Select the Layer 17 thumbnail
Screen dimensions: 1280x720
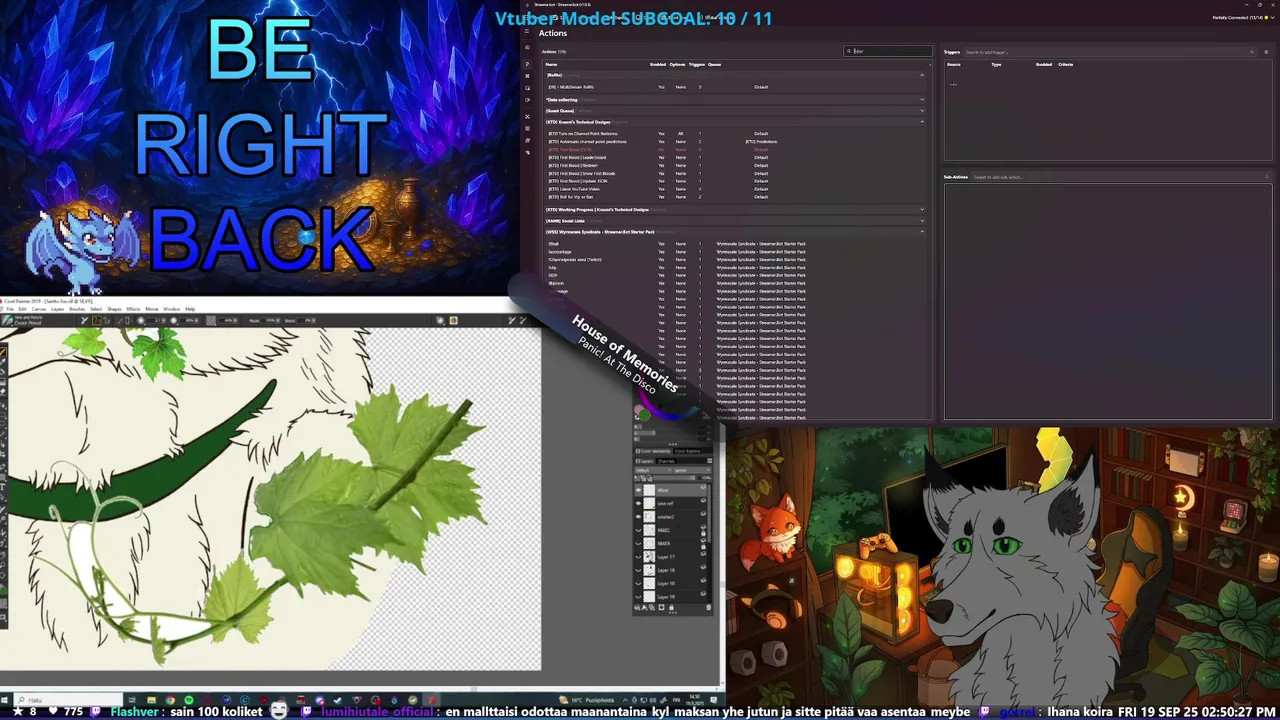[x=649, y=557]
